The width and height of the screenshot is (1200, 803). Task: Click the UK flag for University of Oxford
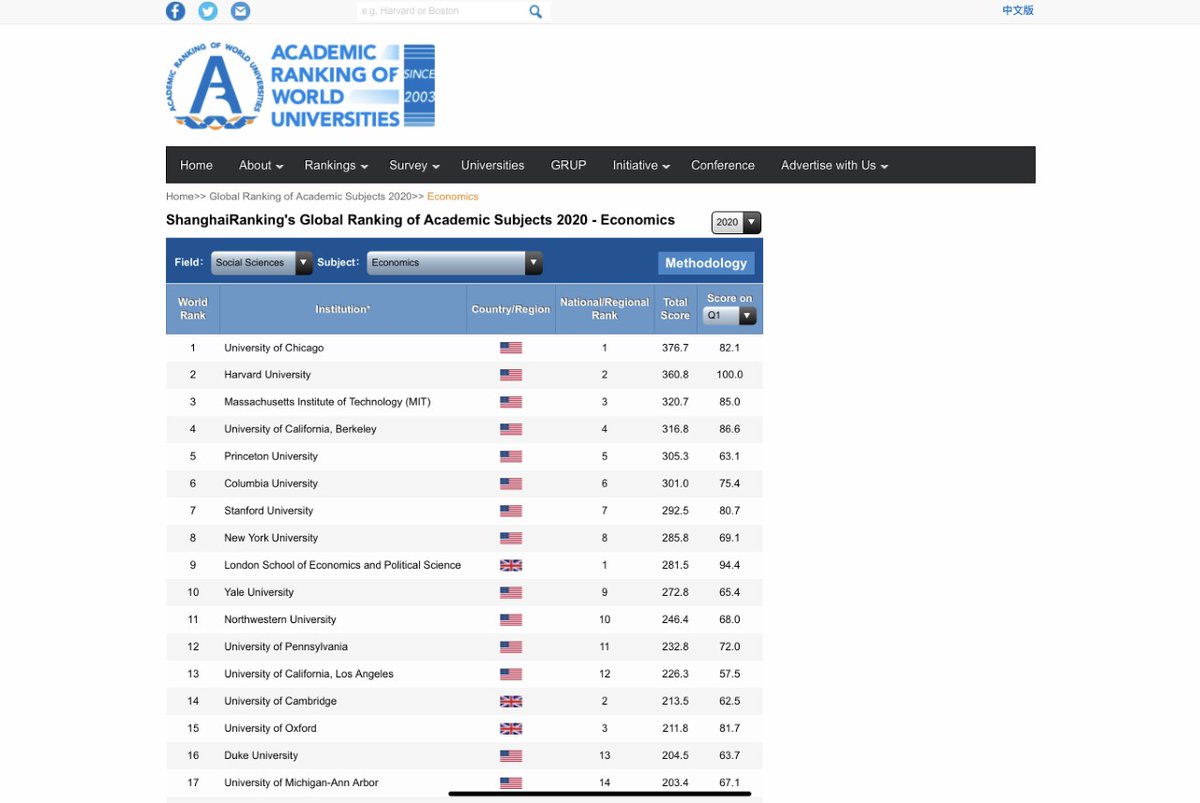pyautogui.click(x=511, y=728)
